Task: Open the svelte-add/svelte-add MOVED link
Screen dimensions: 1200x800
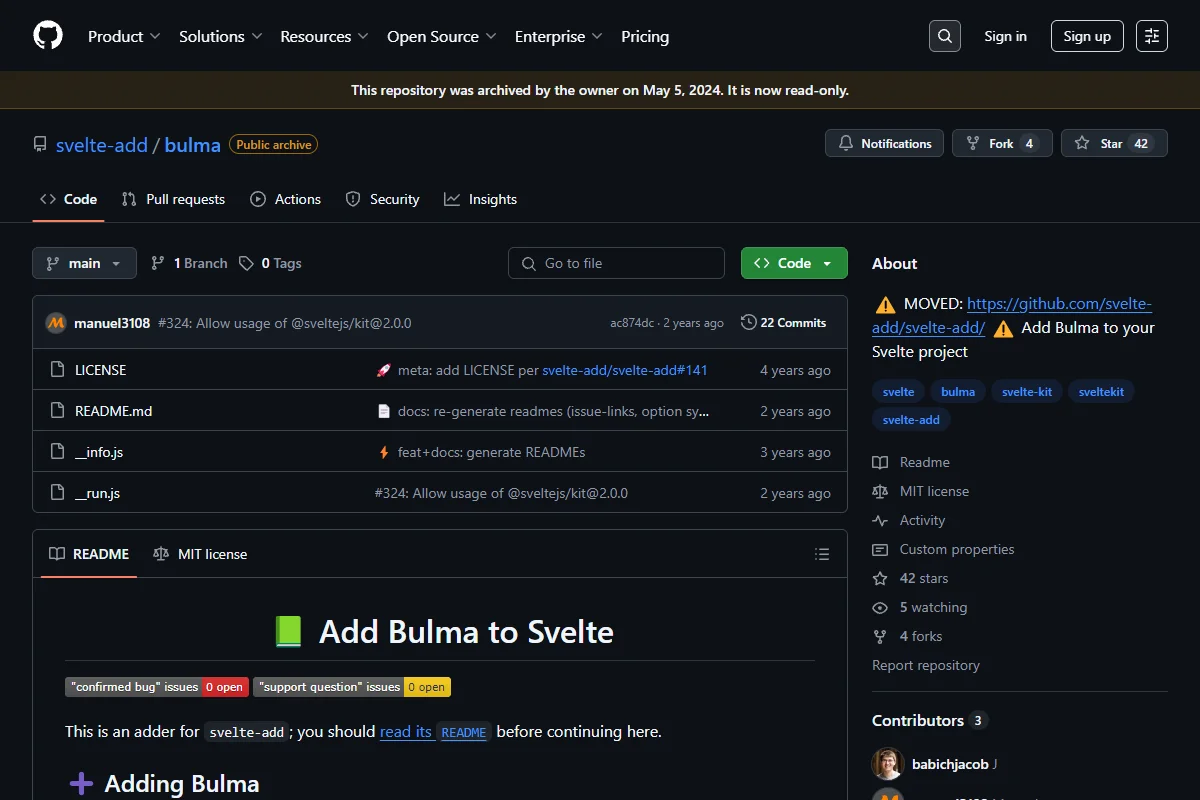Action: (x=1012, y=315)
